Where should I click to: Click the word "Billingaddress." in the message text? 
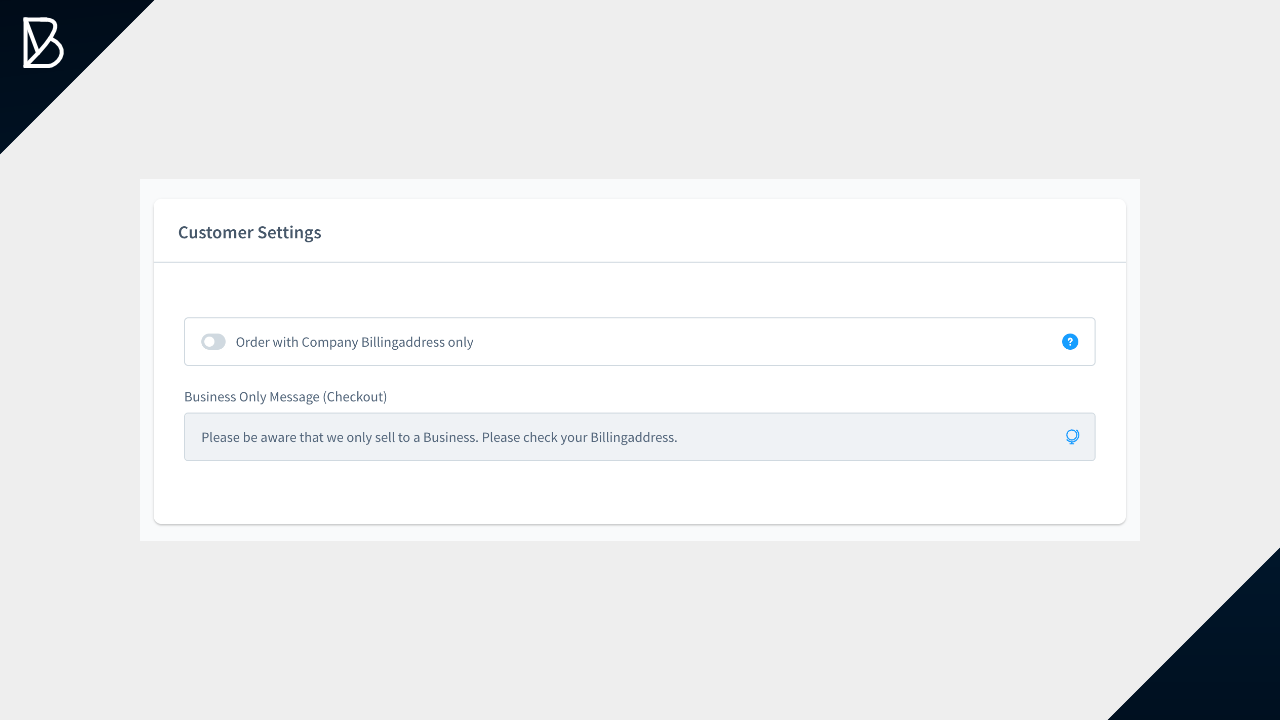coord(634,437)
